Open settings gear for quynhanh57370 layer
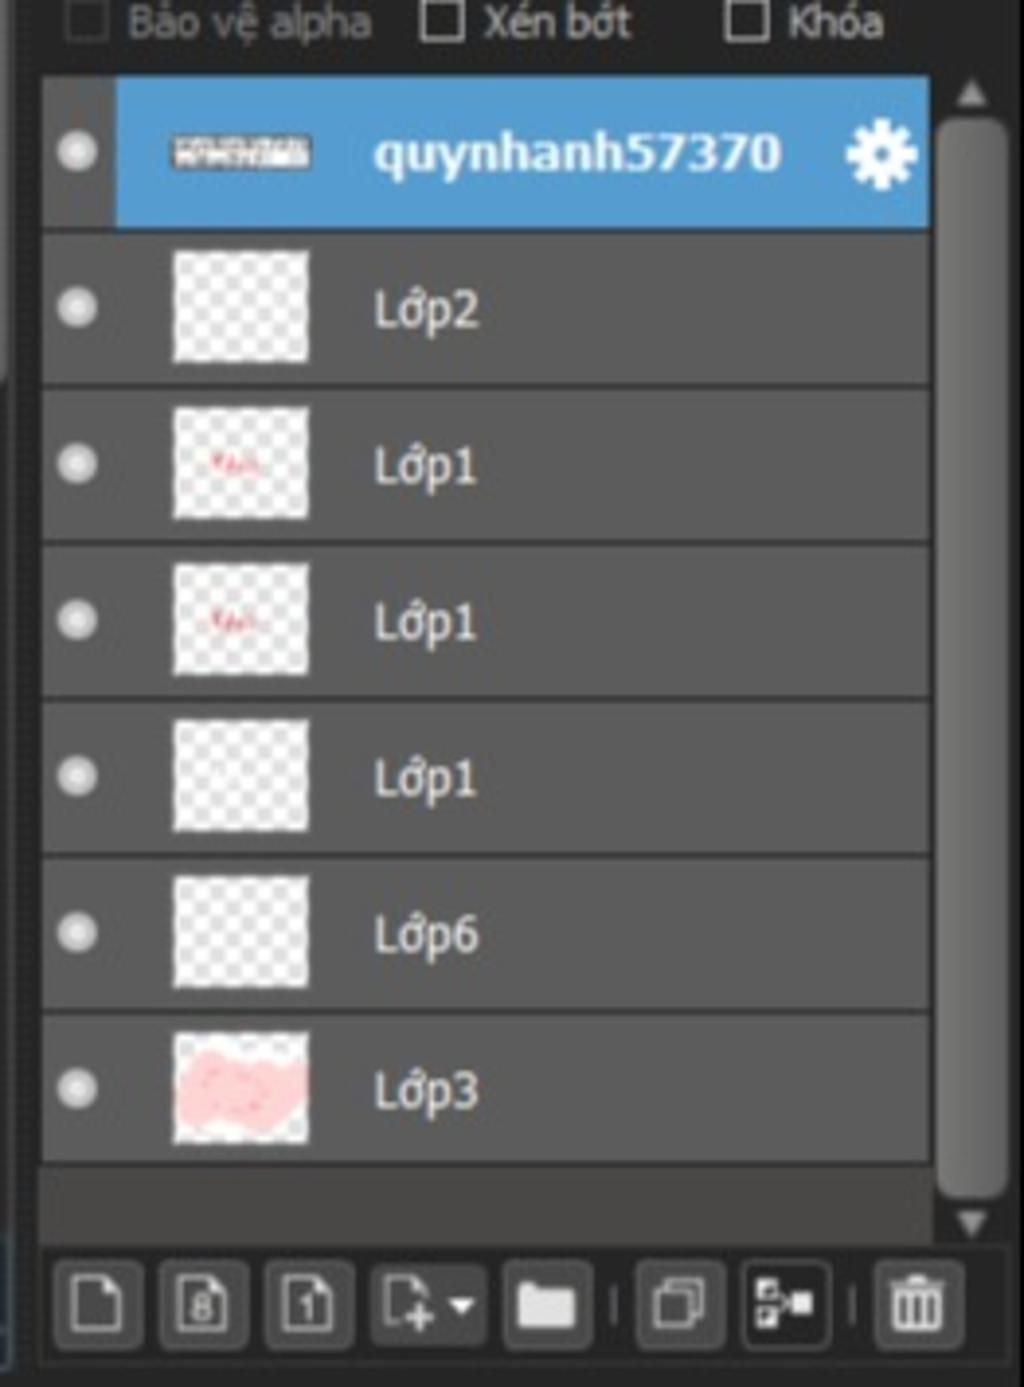Viewport: 1024px width, 1387px height. point(880,153)
